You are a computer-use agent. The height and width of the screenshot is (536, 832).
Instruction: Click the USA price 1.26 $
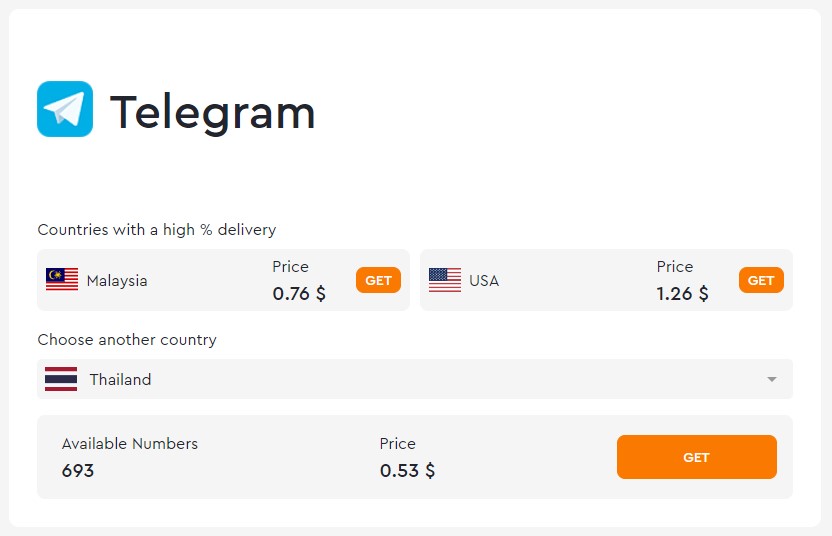[682, 293]
